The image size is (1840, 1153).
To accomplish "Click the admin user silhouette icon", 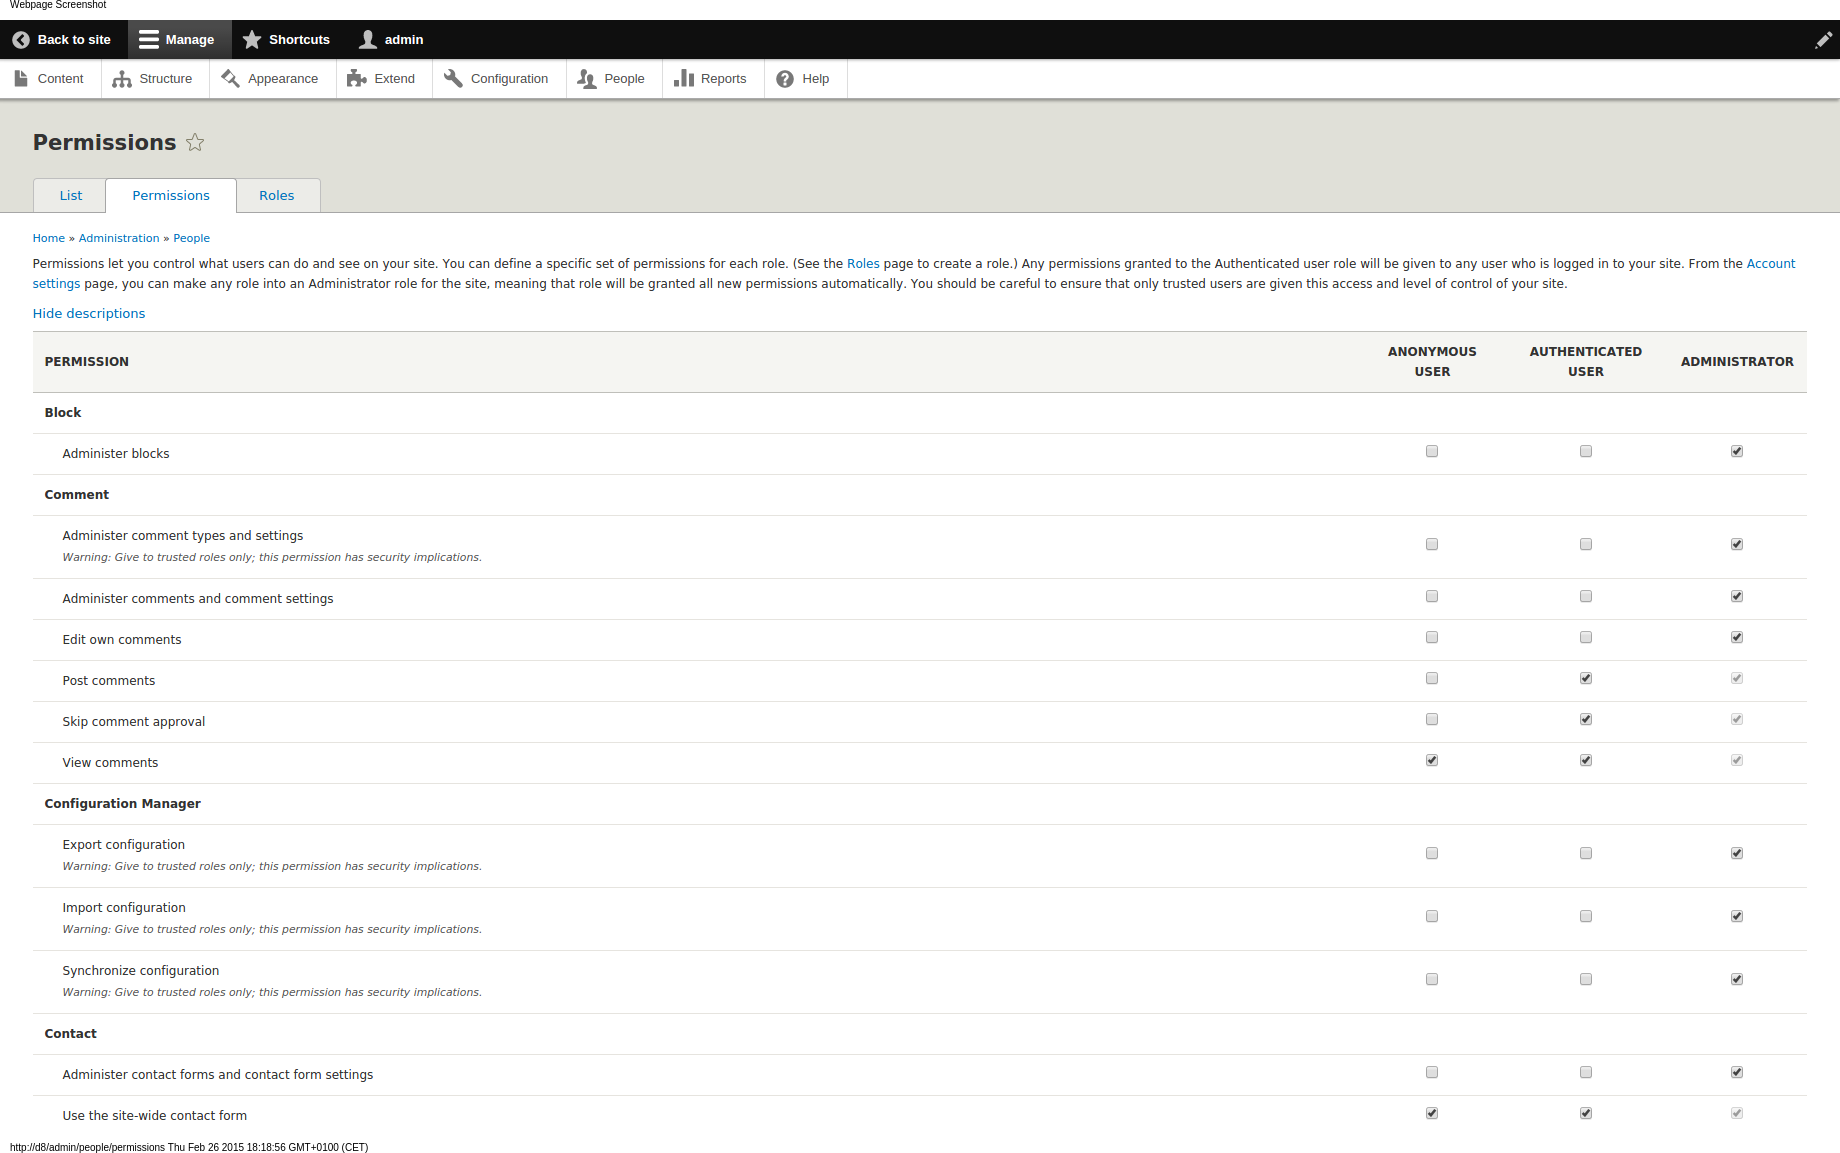I will (368, 40).
